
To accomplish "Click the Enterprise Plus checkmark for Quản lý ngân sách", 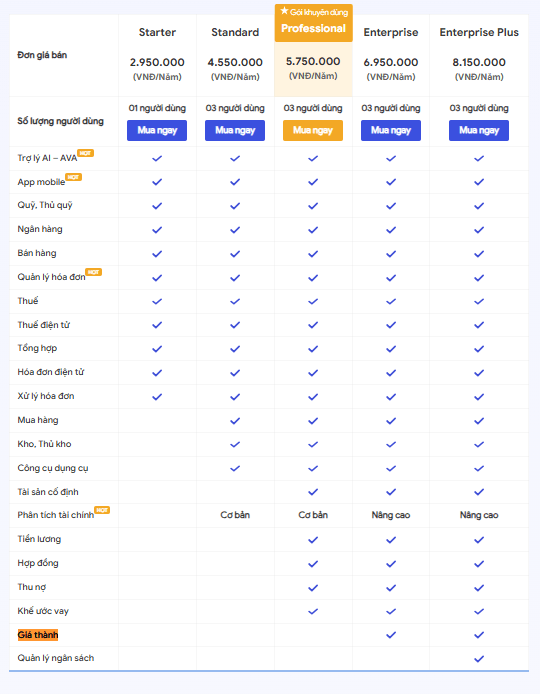I will click(x=479, y=659).
